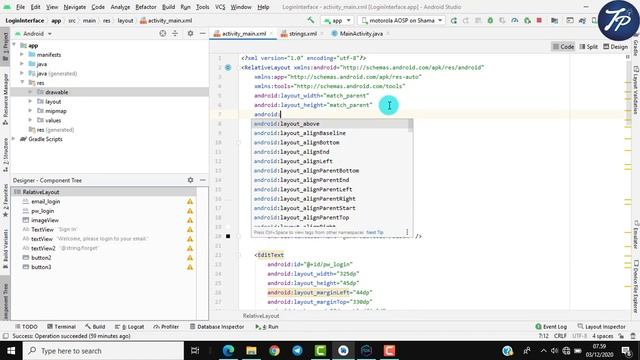Collapse the res folder
The image size is (640, 360).
tap(22, 82)
